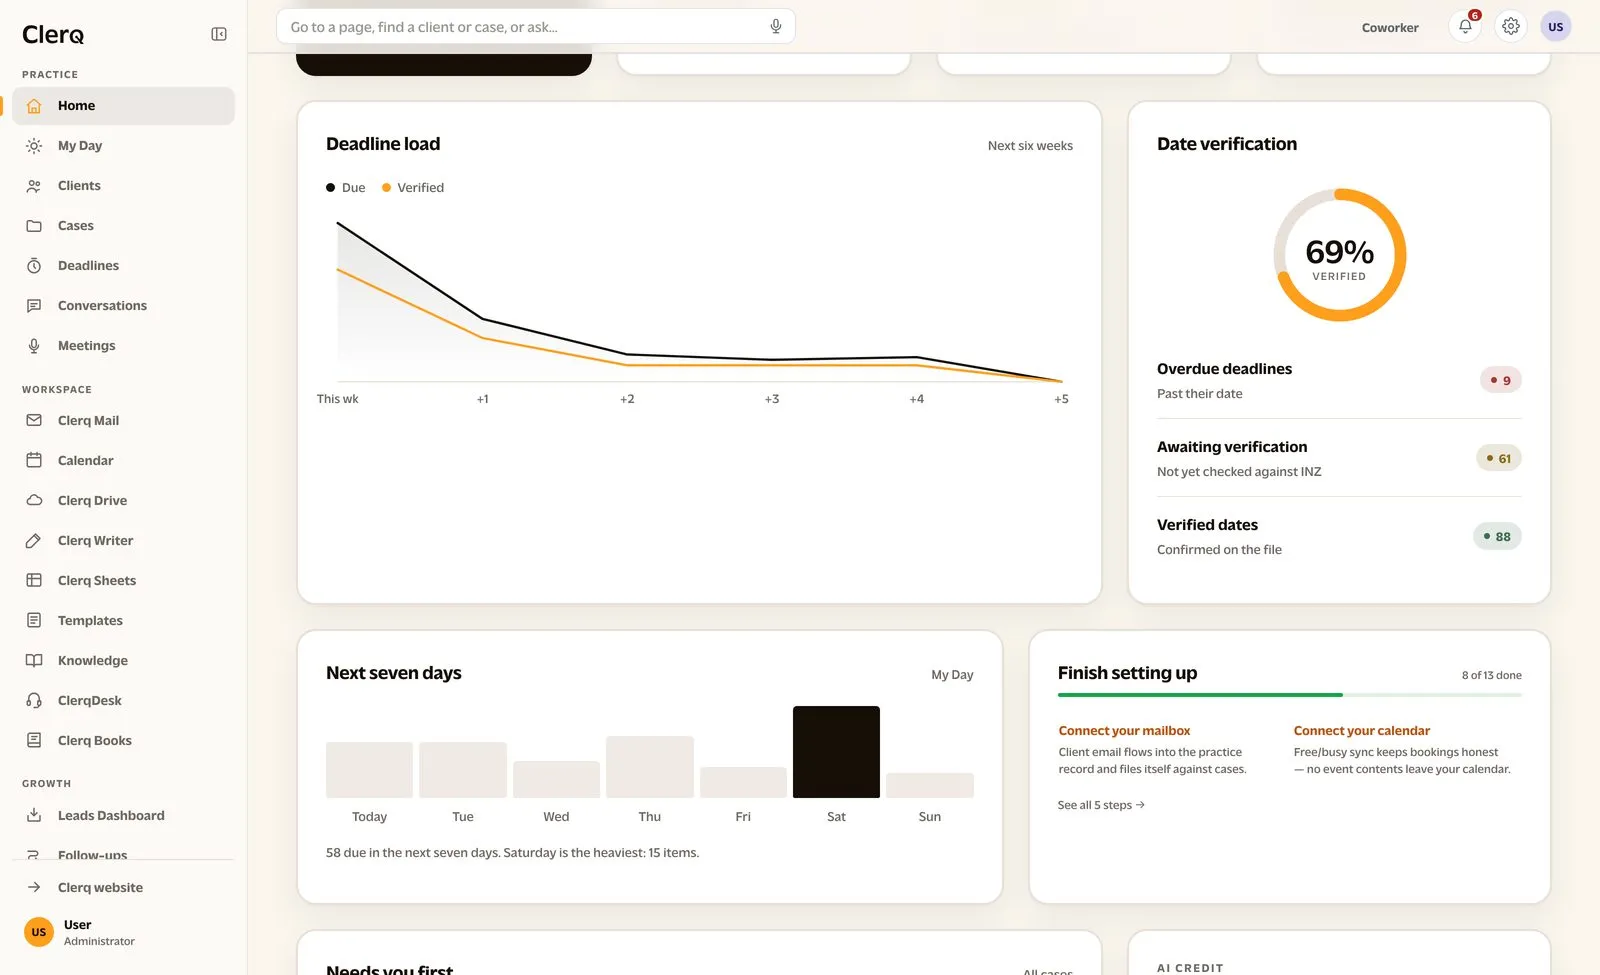Click See all 5 steps link

[1101, 805]
